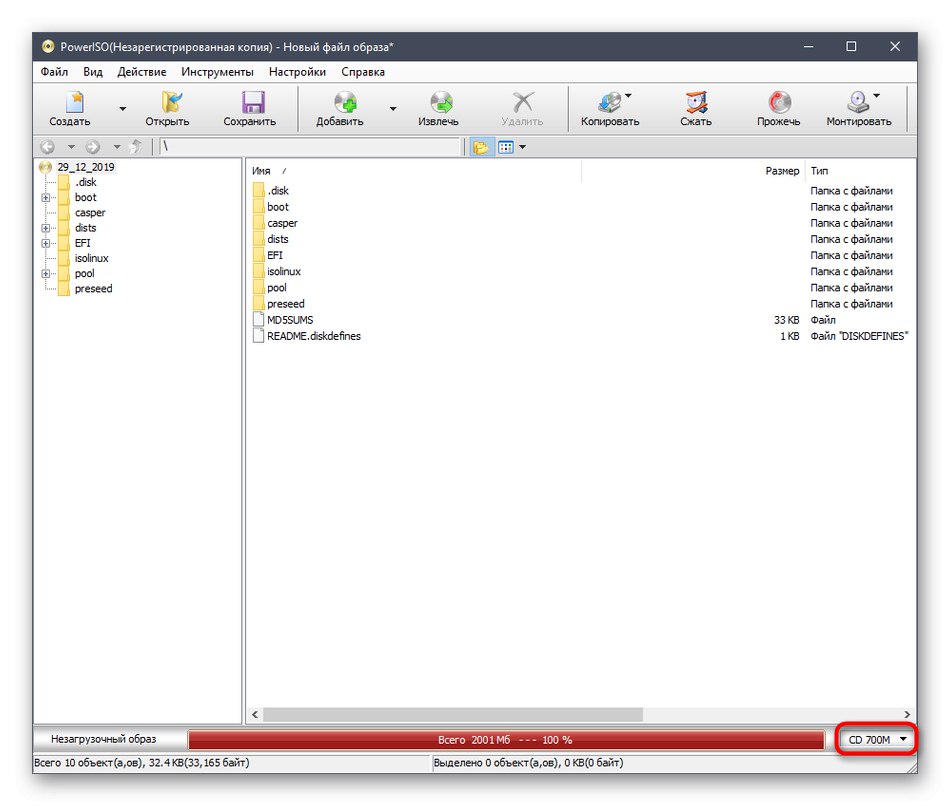
Task: Click the Незагрузочный образ status button
Action: click(104, 739)
